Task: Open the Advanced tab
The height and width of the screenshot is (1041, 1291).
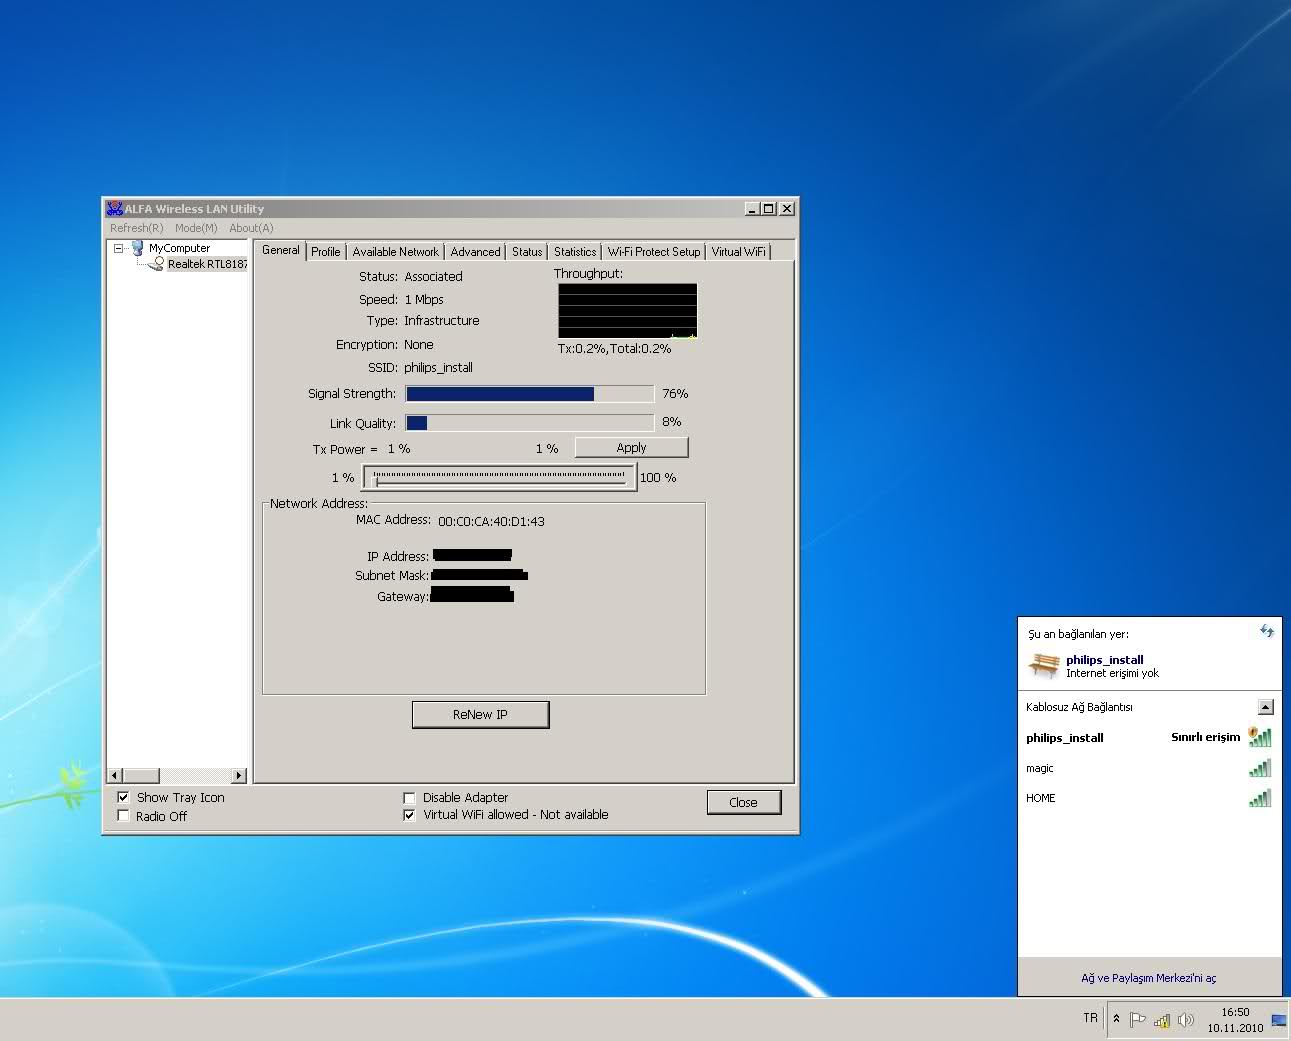Action: pyautogui.click(x=475, y=252)
